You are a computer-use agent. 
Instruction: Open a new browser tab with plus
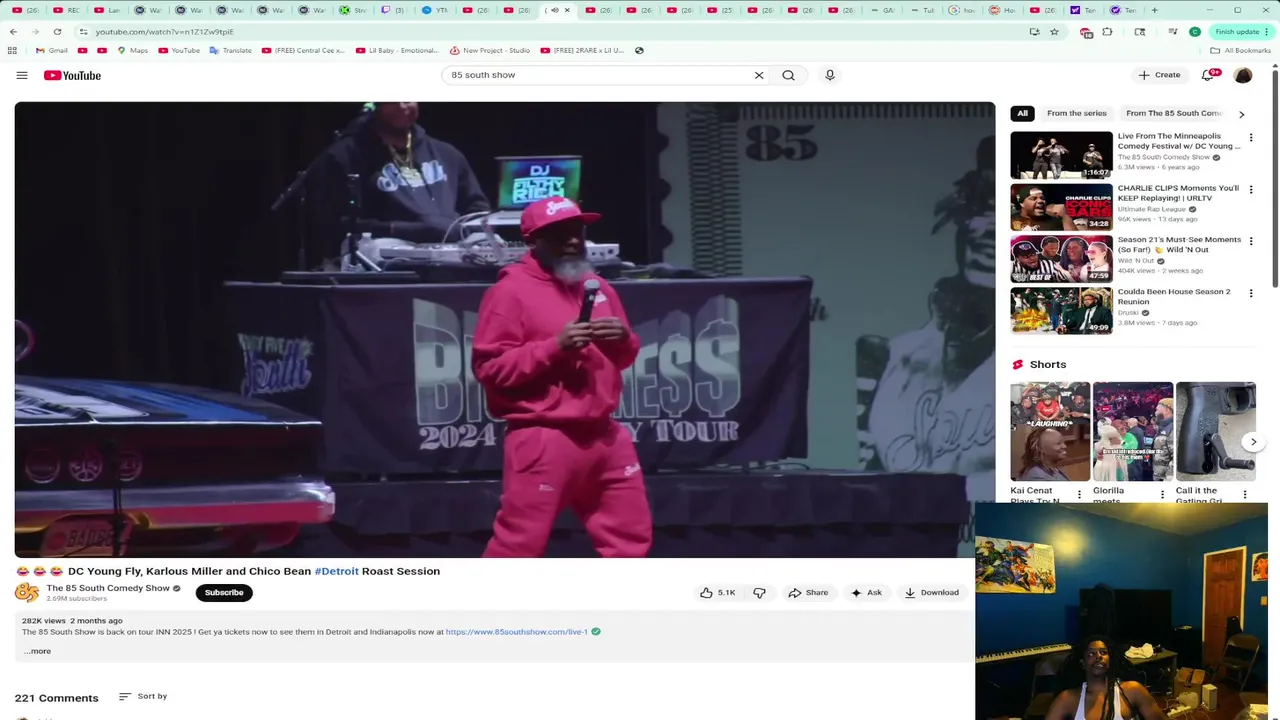[1155, 10]
